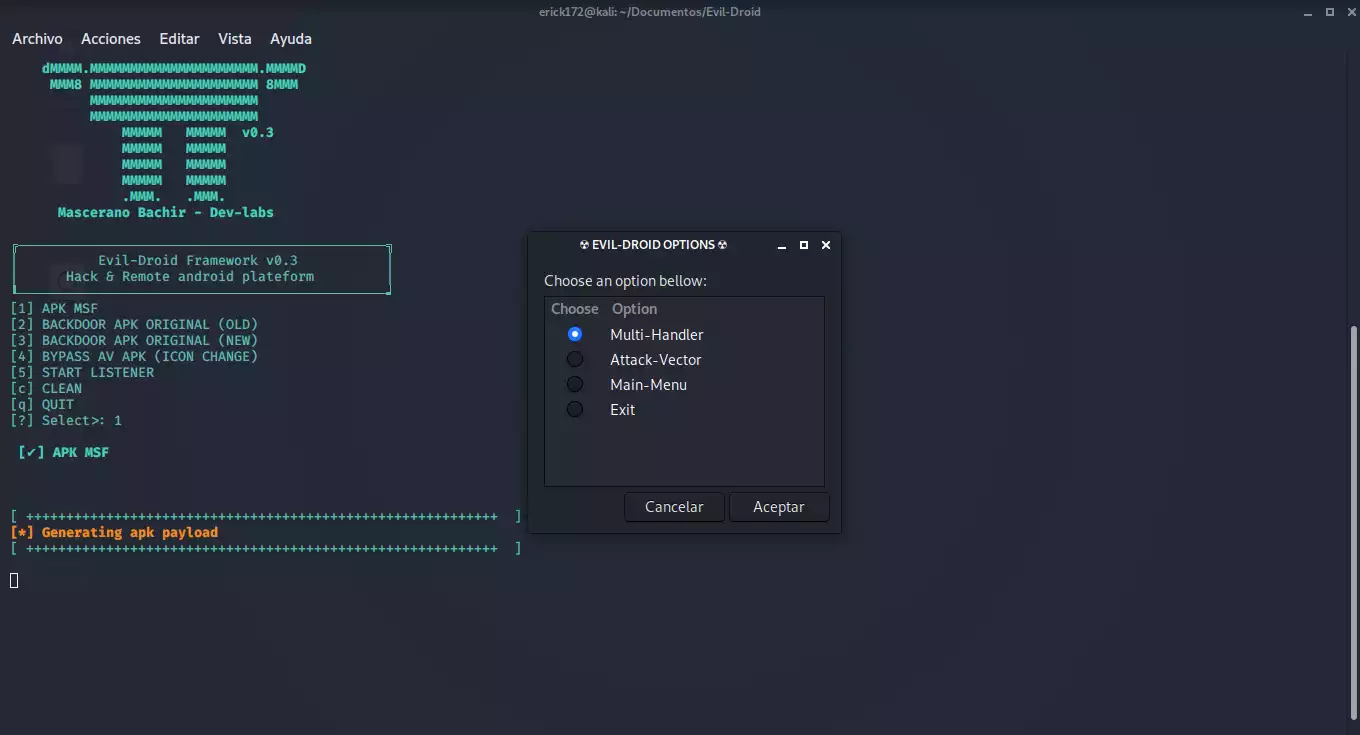The height and width of the screenshot is (735, 1360).
Task: Click the '[5] START LISTENER' line
Action: (82, 373)
